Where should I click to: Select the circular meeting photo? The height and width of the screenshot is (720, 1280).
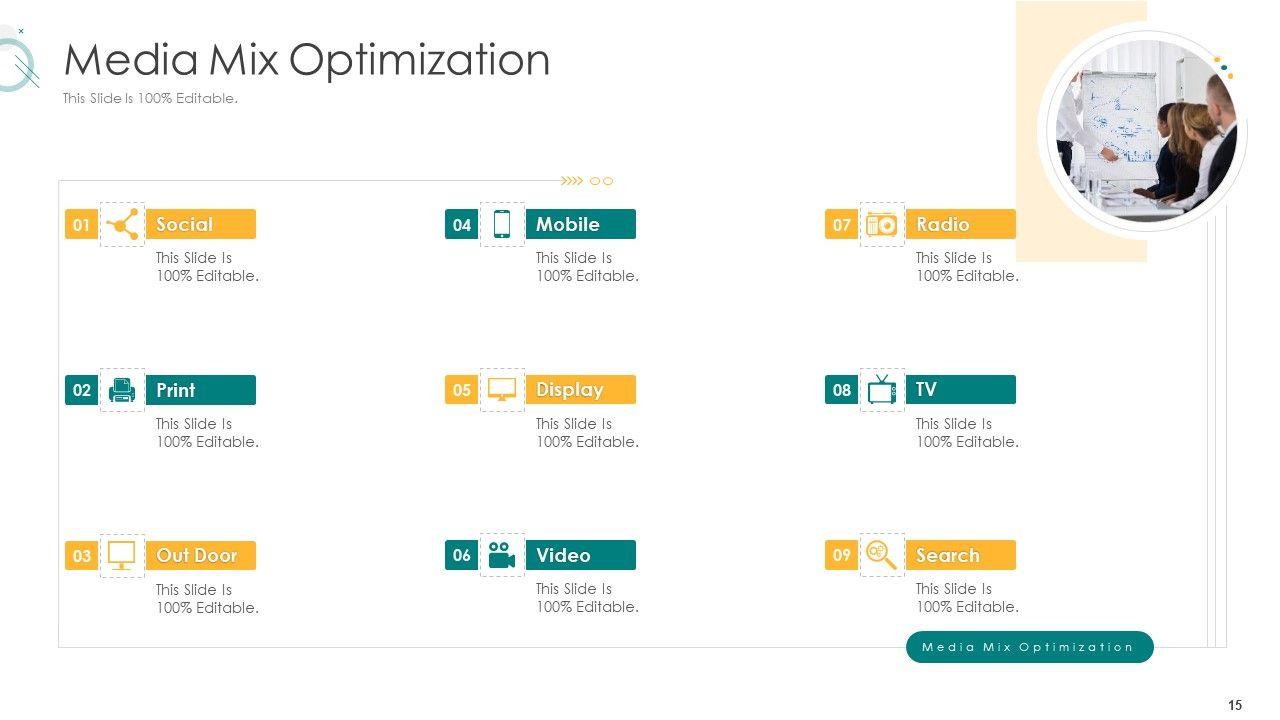(1146, 130)
